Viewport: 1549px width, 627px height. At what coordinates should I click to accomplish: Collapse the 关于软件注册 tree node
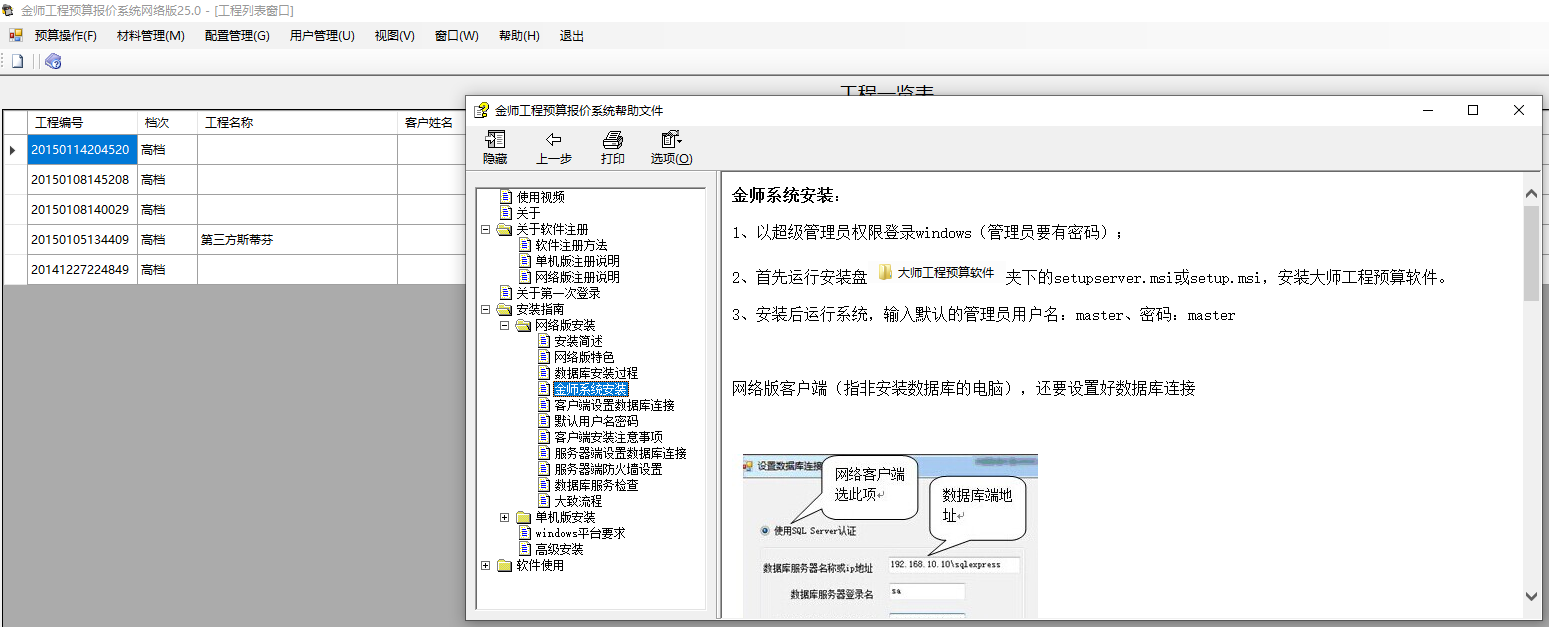(486, 229)
